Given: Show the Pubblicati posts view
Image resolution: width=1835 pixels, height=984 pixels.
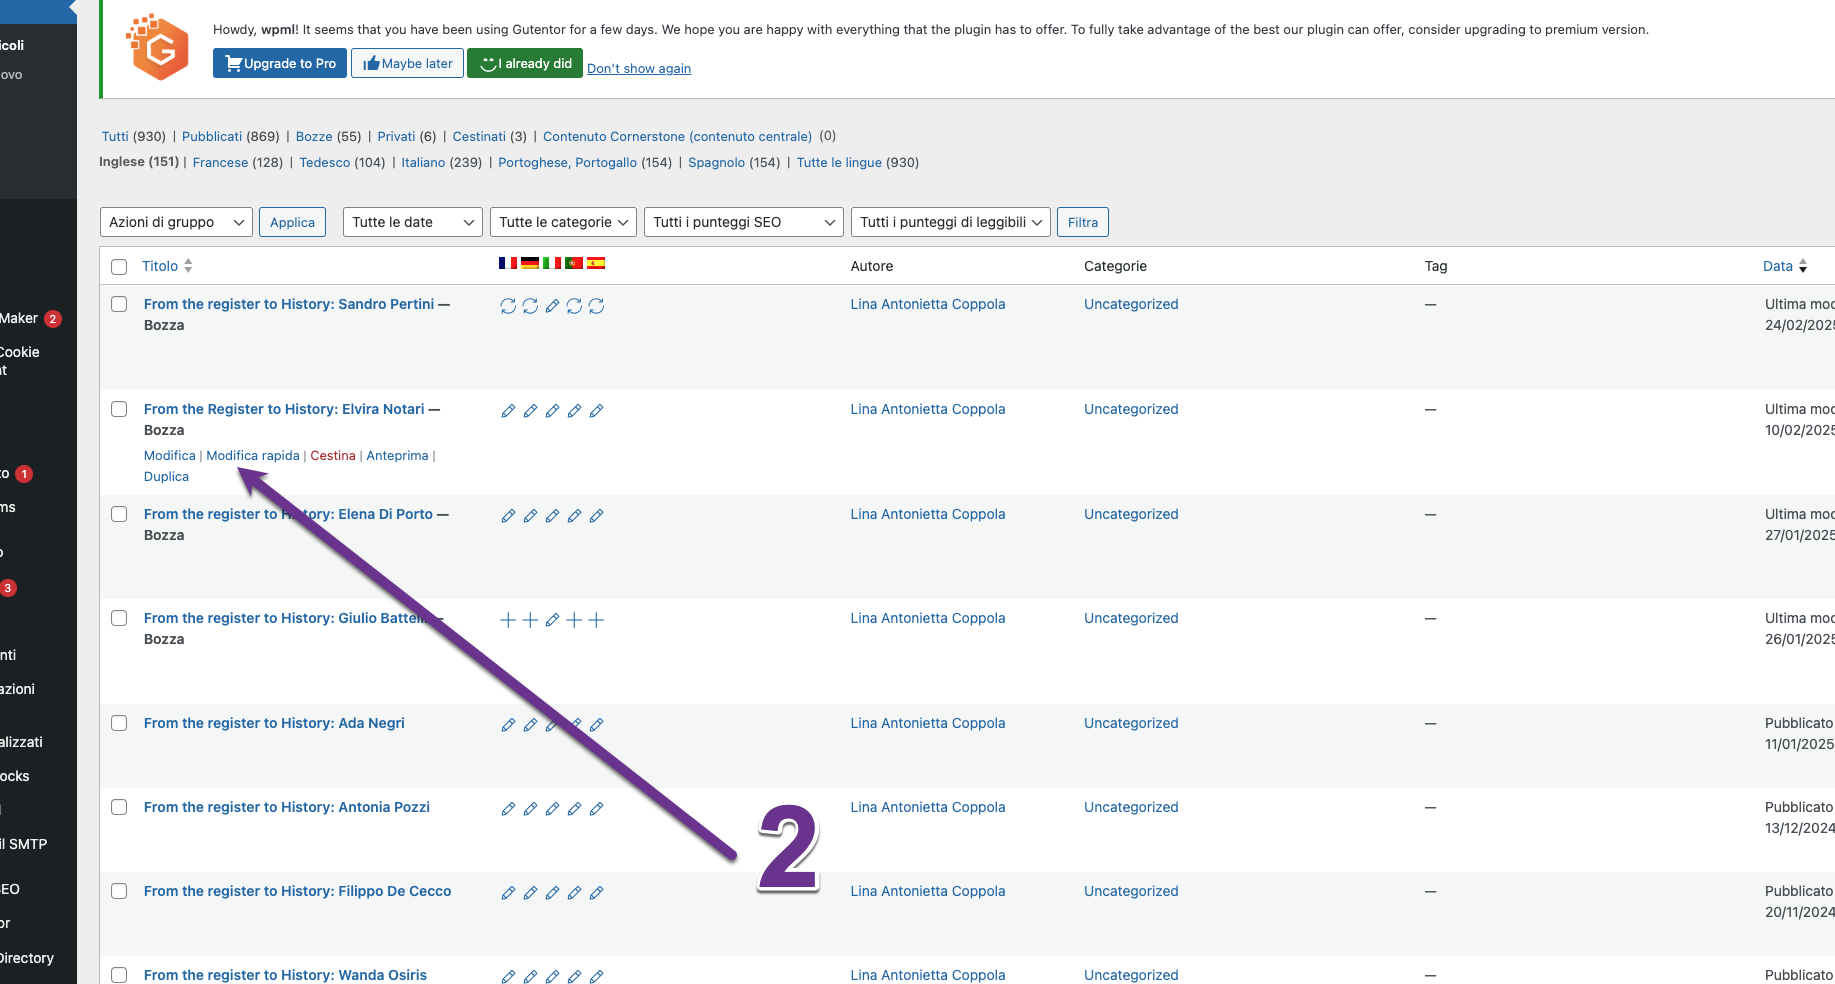Looking at the screenshot, I should click(212, 136).
